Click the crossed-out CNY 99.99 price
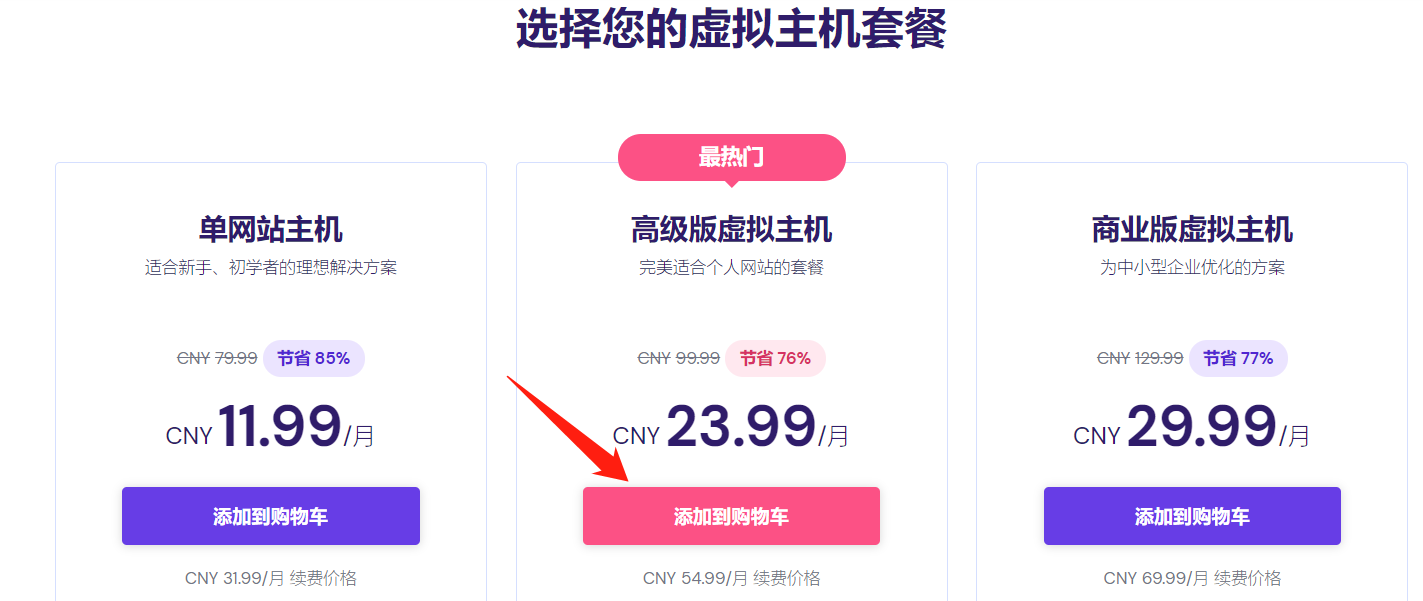The image size is (1423, 601). pyautogui.click(x=678, y=358)
